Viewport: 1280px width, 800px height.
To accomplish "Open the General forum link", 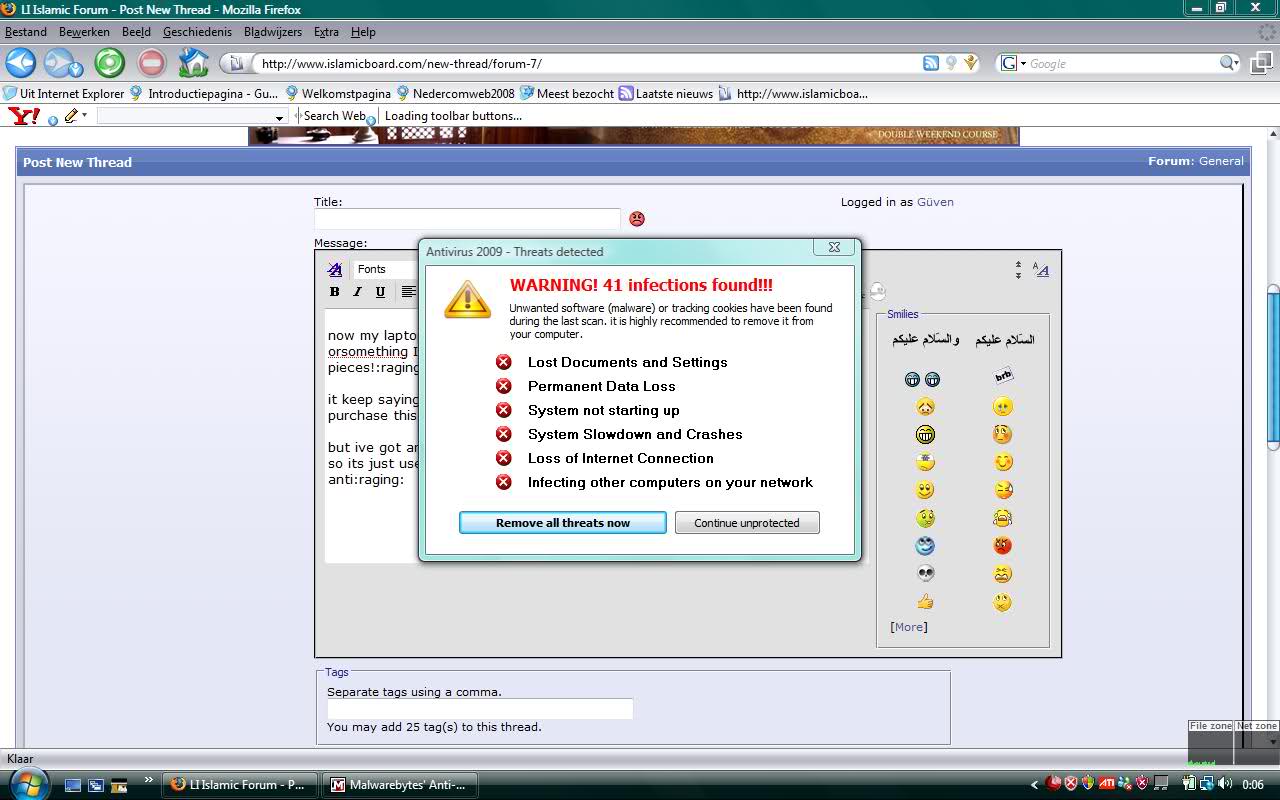I will point(1221,161).
